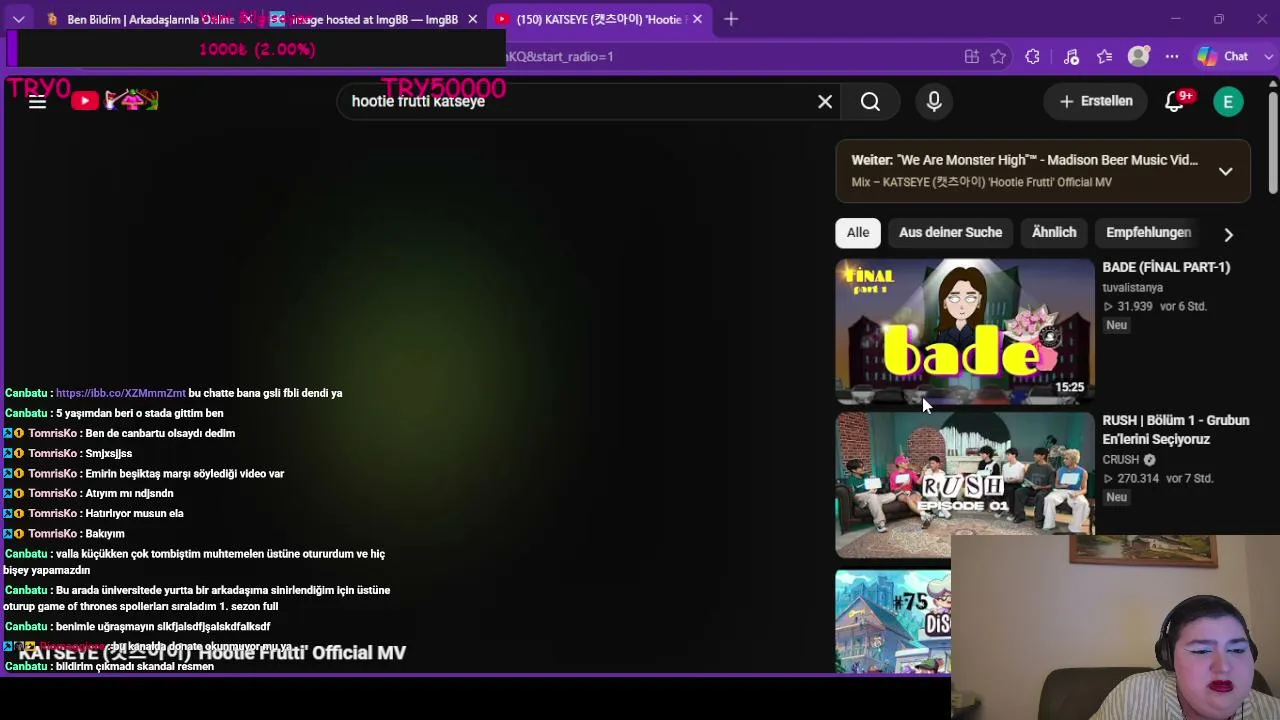
Task: Open RUSH Bölüm 1 video thumbnail
Action: point(965,484)
